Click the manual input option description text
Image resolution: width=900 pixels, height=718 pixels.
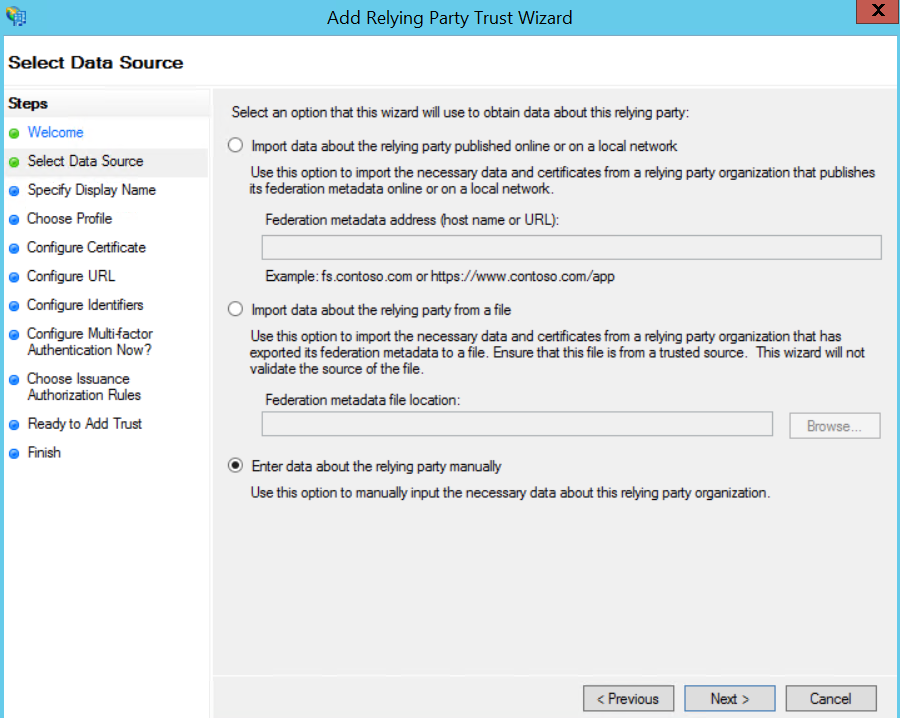[x=510, y=493]
